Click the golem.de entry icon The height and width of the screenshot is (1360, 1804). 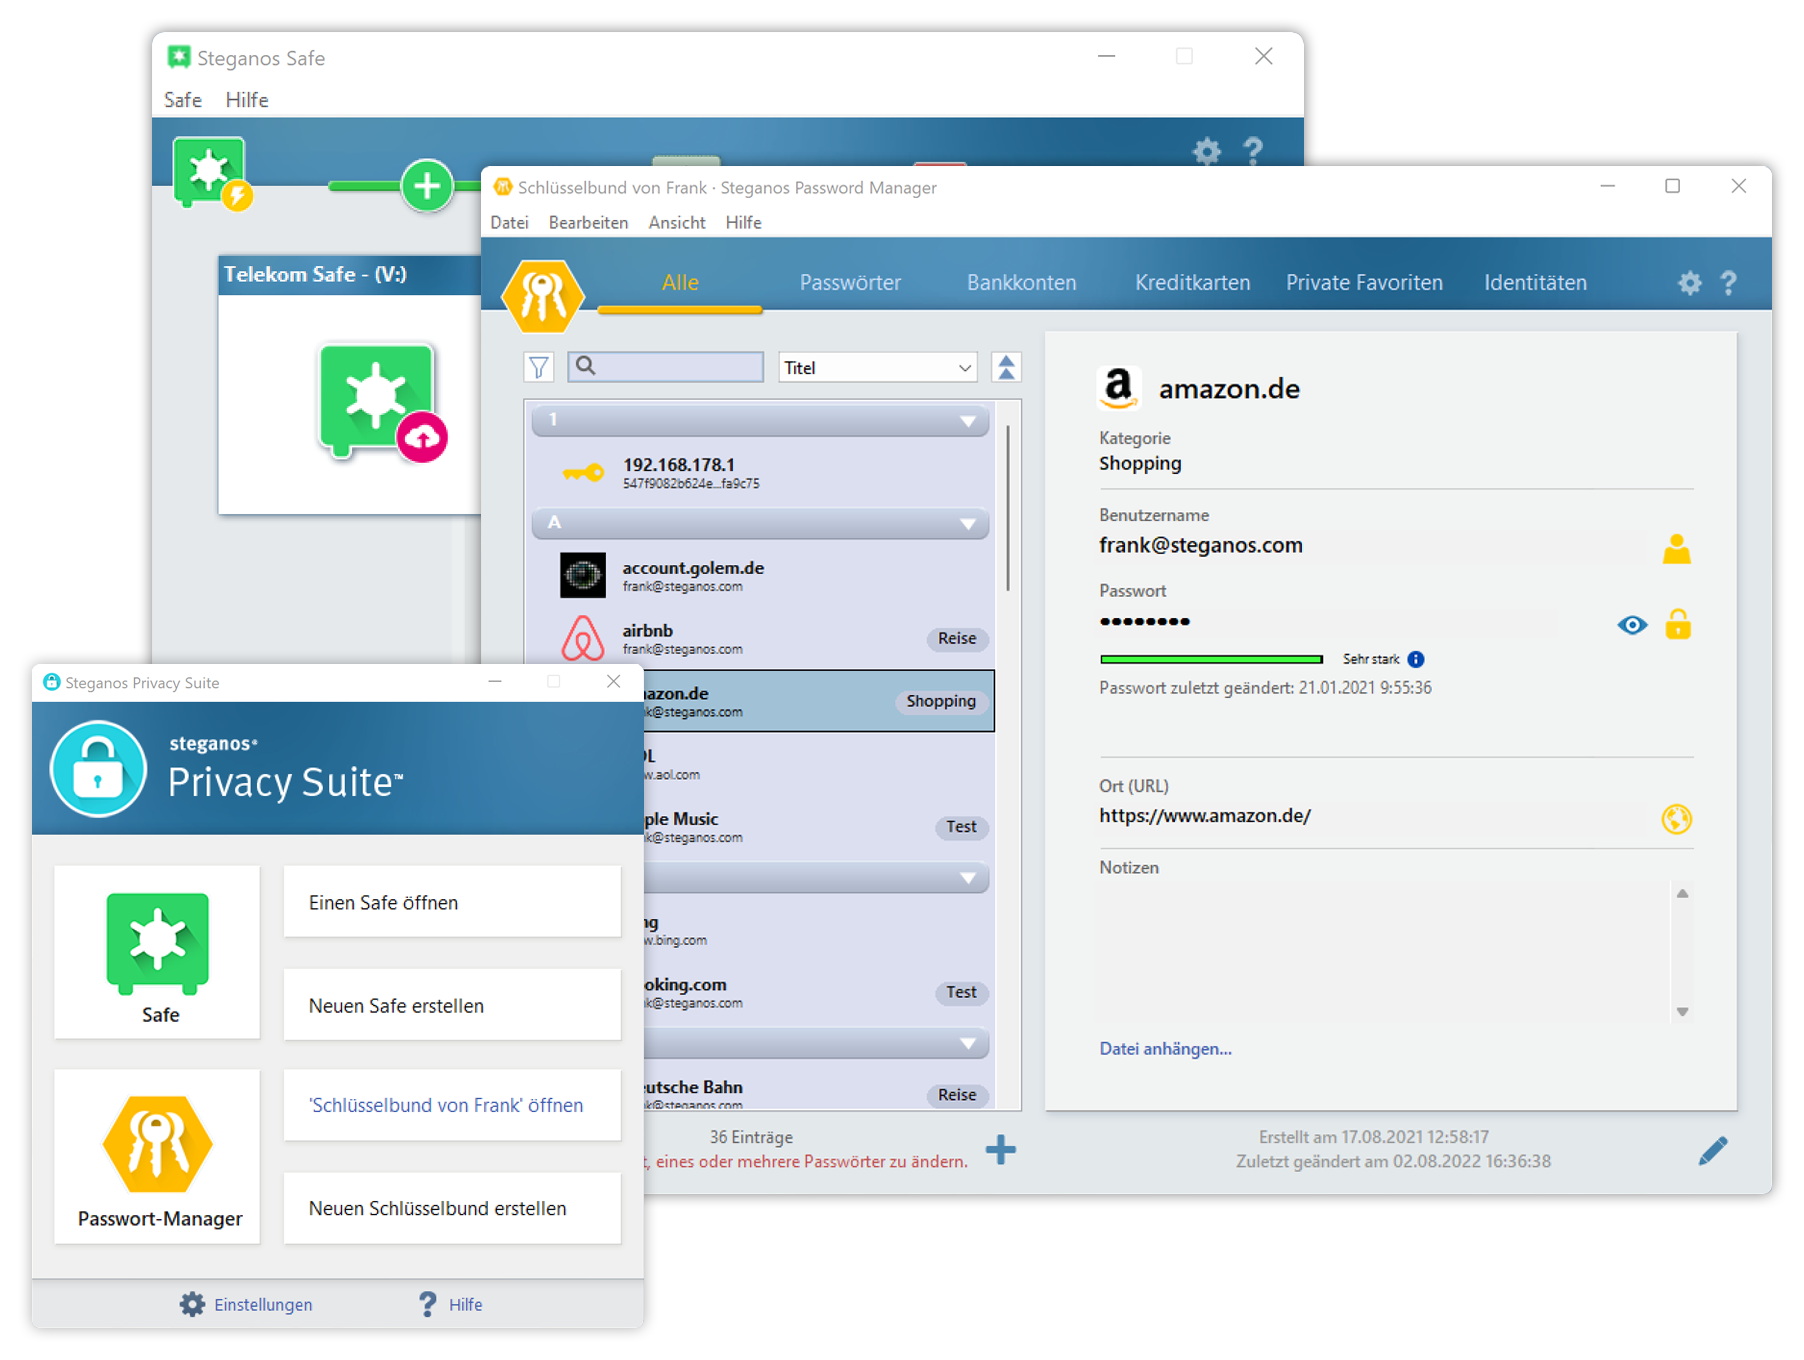[x=583, y=575]
